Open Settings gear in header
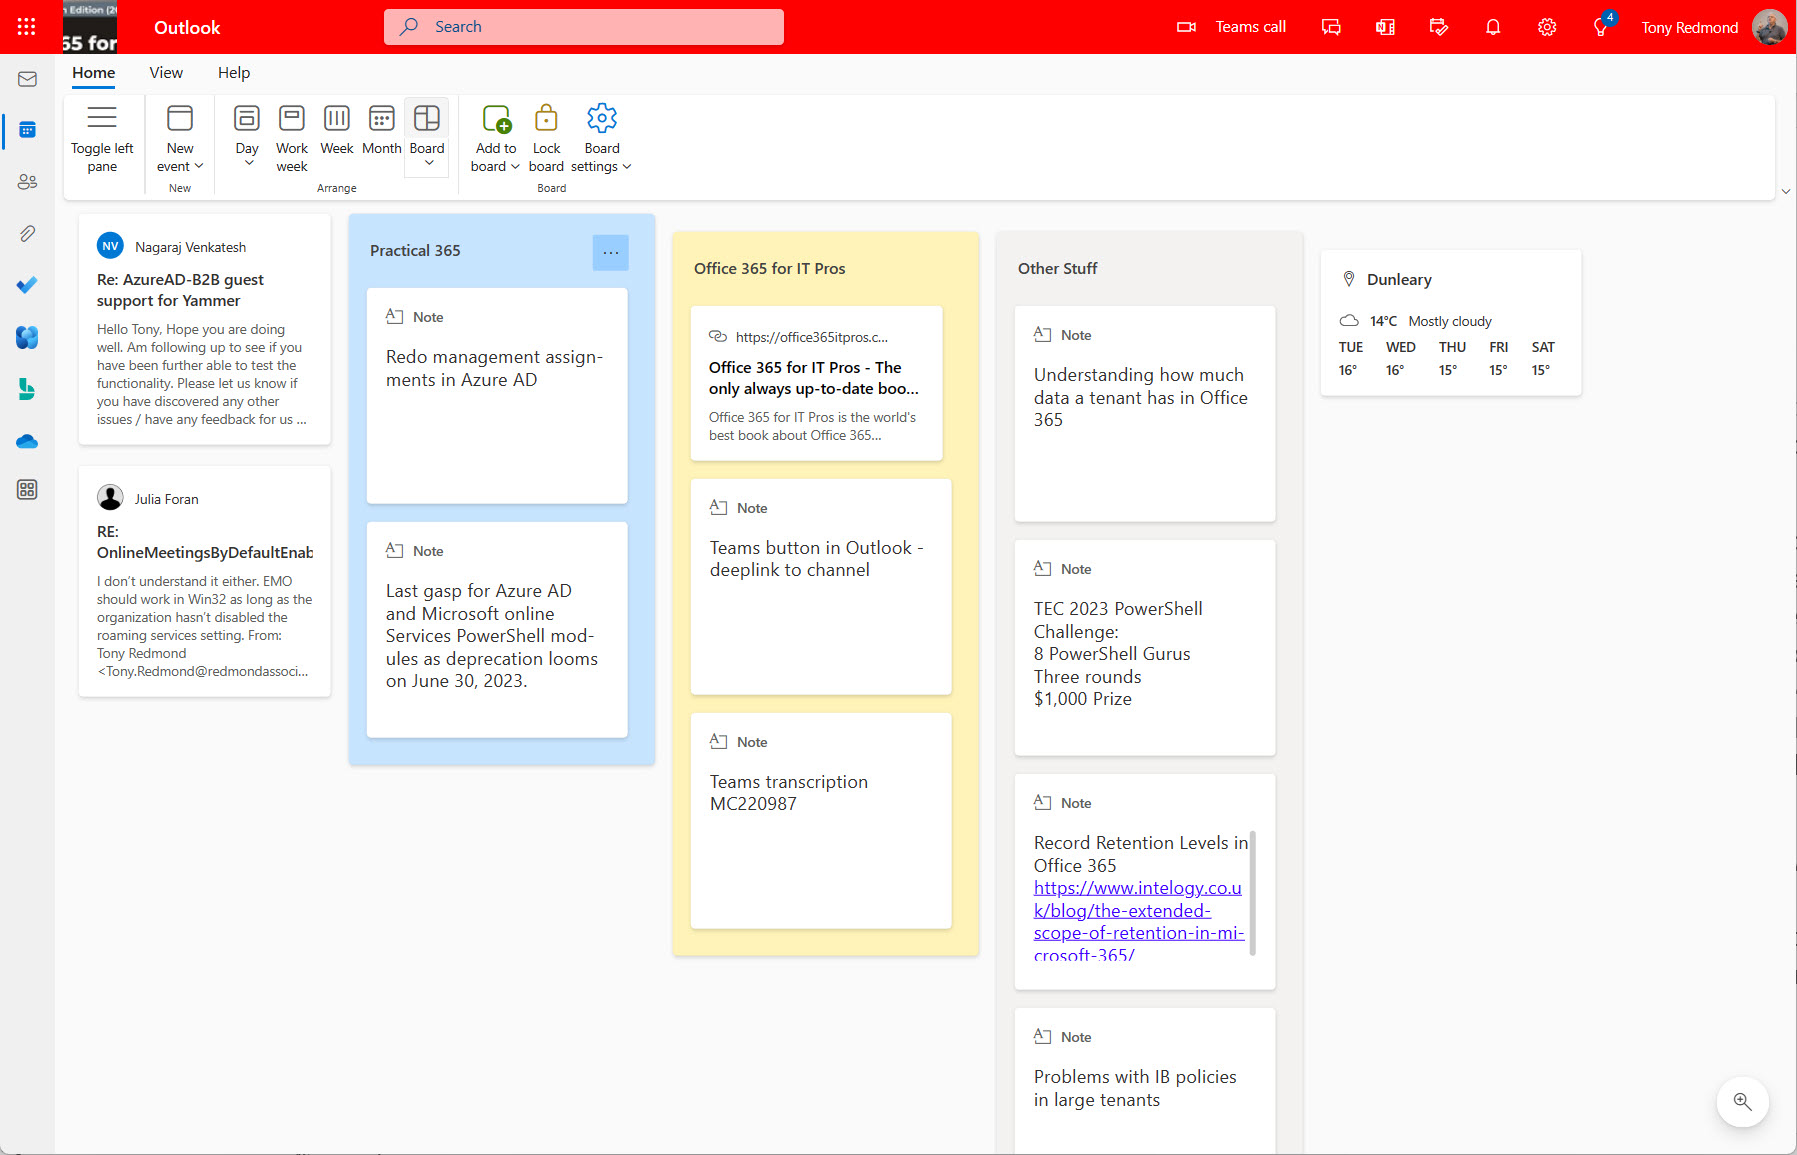 pyautogui.click(x=1547, y=27)
